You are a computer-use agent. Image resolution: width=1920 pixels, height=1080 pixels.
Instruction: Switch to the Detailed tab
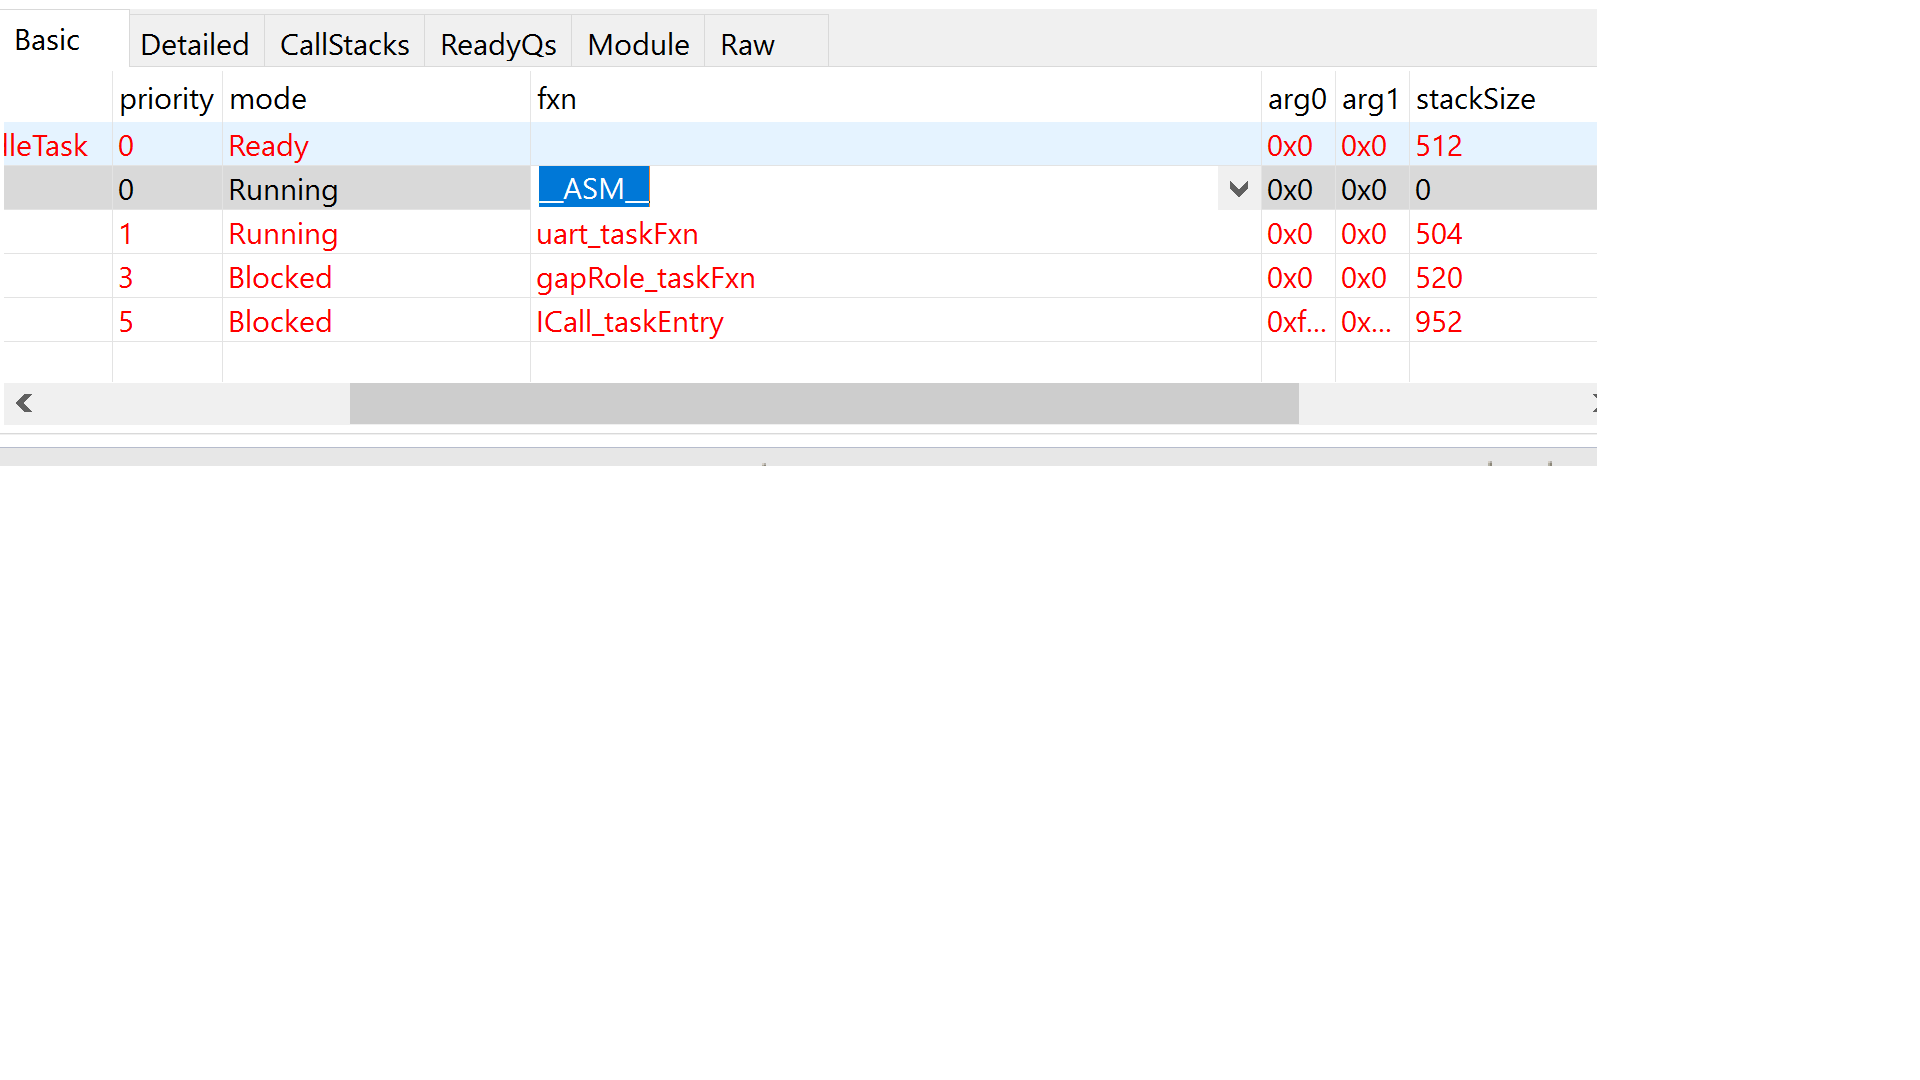coord(195,44)
